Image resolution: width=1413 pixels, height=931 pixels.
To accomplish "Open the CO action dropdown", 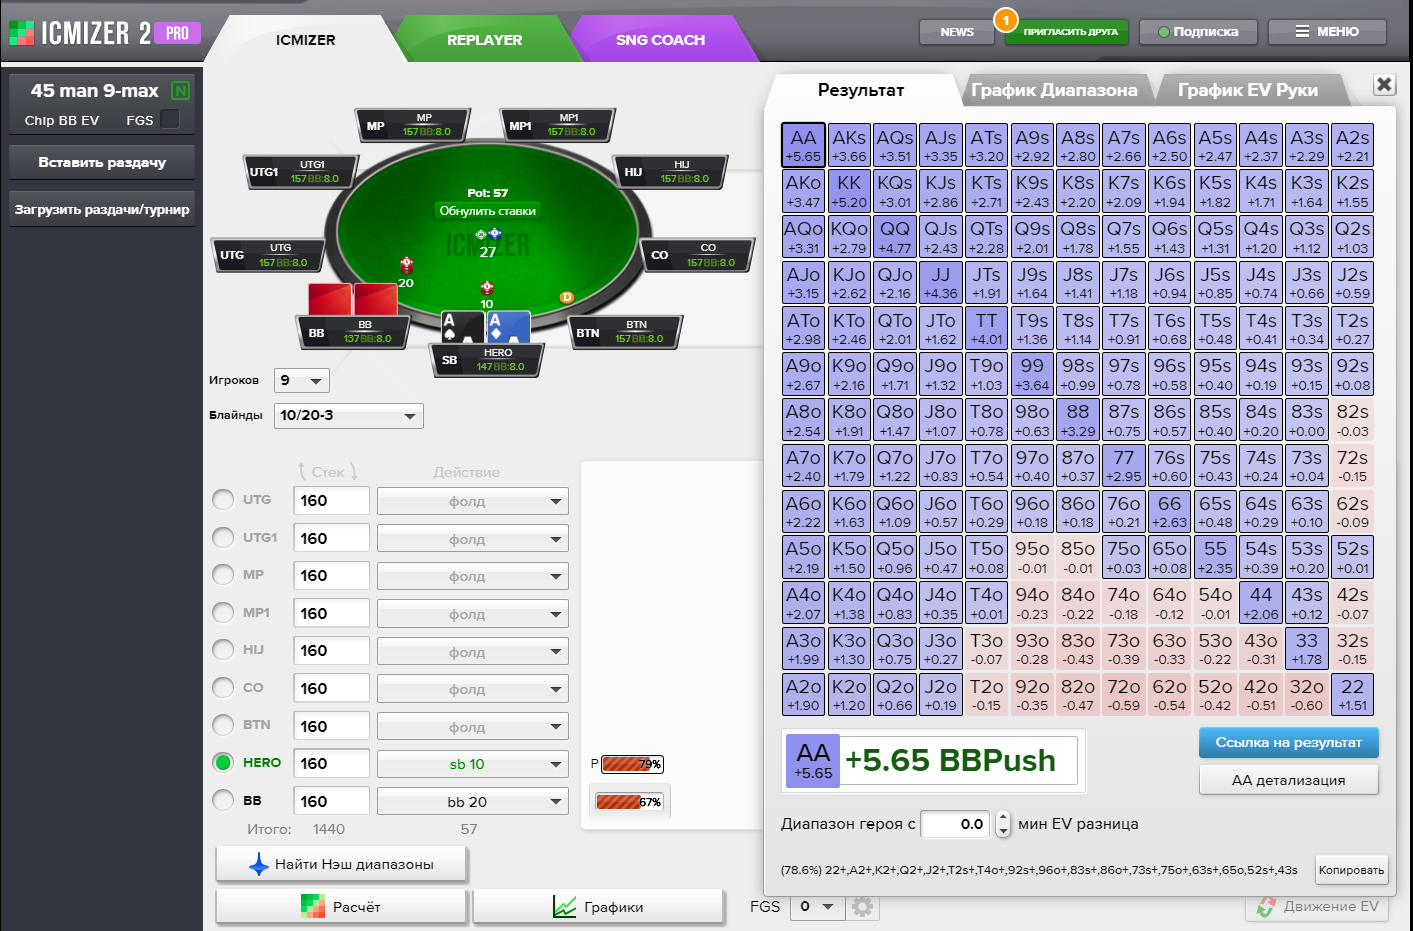I will click(x=473, y=689).
